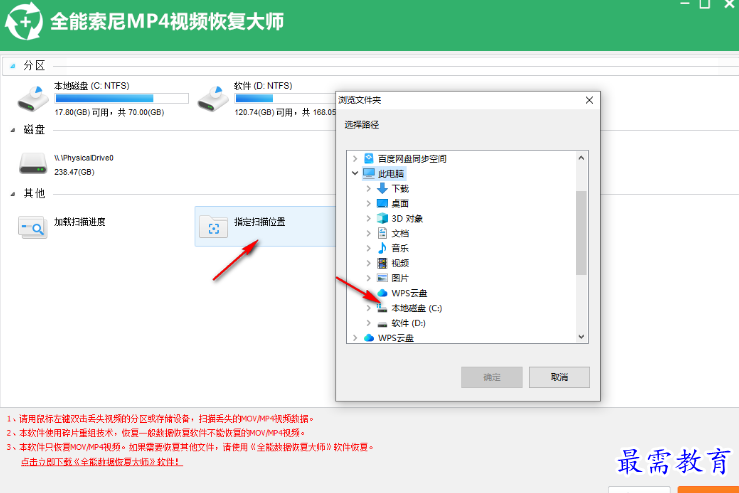Screen dimensions: 739x493
Task: Select the PhysicalDrive0 disk icon
Action: click(x=33, y=164)
